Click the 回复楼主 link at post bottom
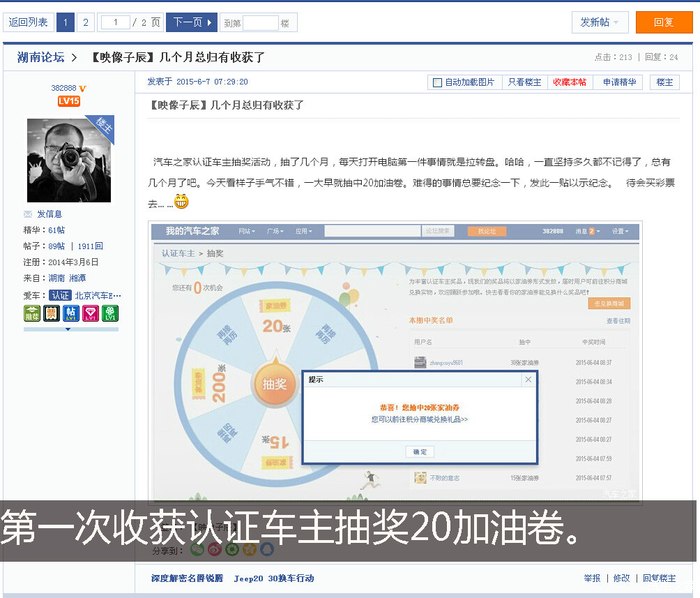700x598 pixels. (x=659, y=578)
